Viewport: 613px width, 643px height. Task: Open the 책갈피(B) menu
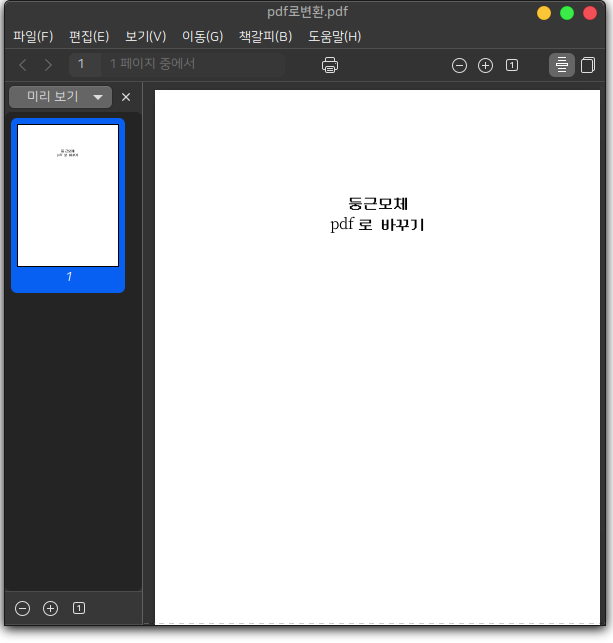click(x=265, y=37)
